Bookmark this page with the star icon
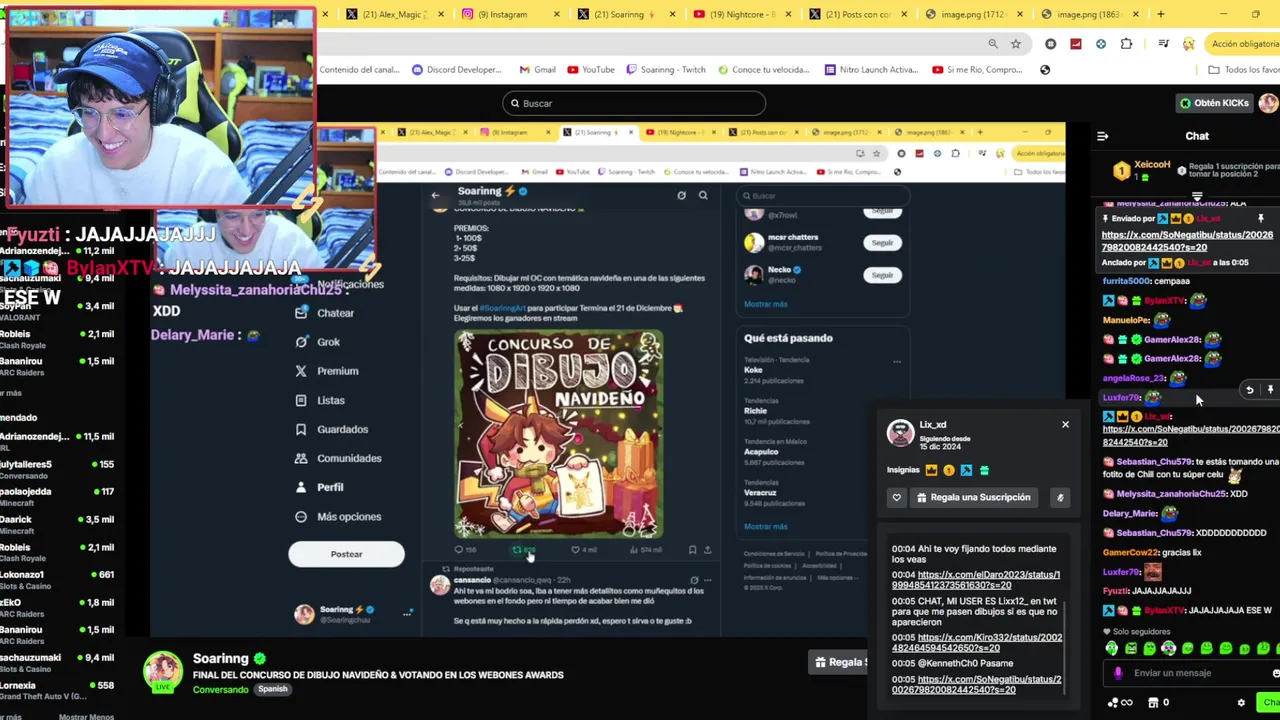Image resolution: width=1280 pixels, height=720 pixels. point(1016,44)
